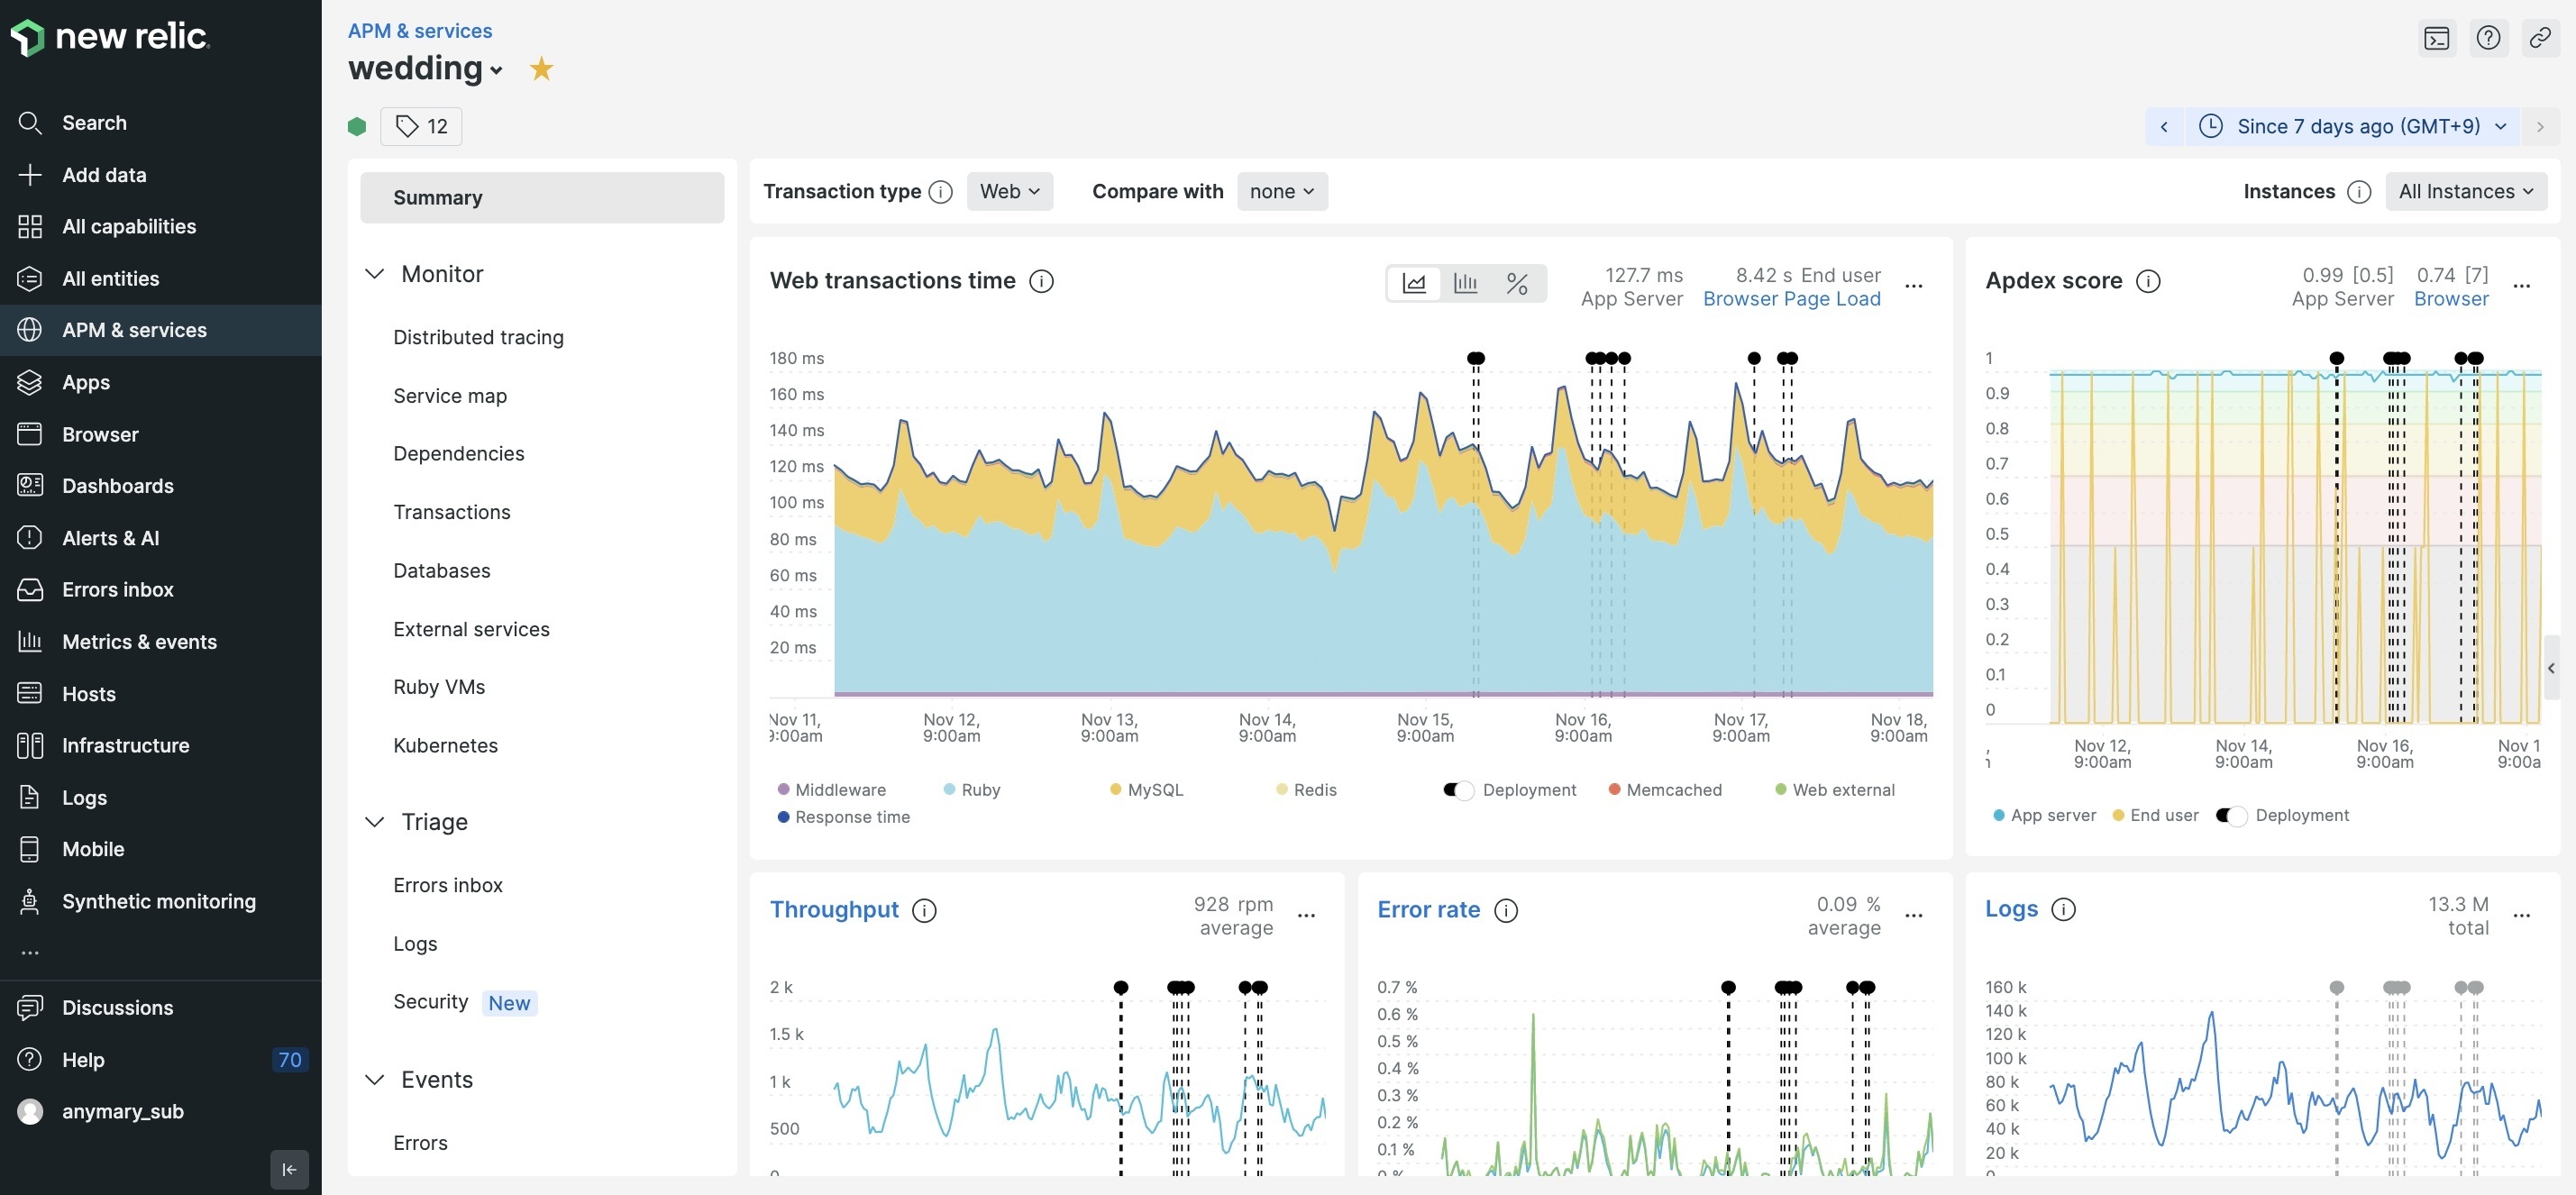Open Browser Page Load link

click(1791, 299)
